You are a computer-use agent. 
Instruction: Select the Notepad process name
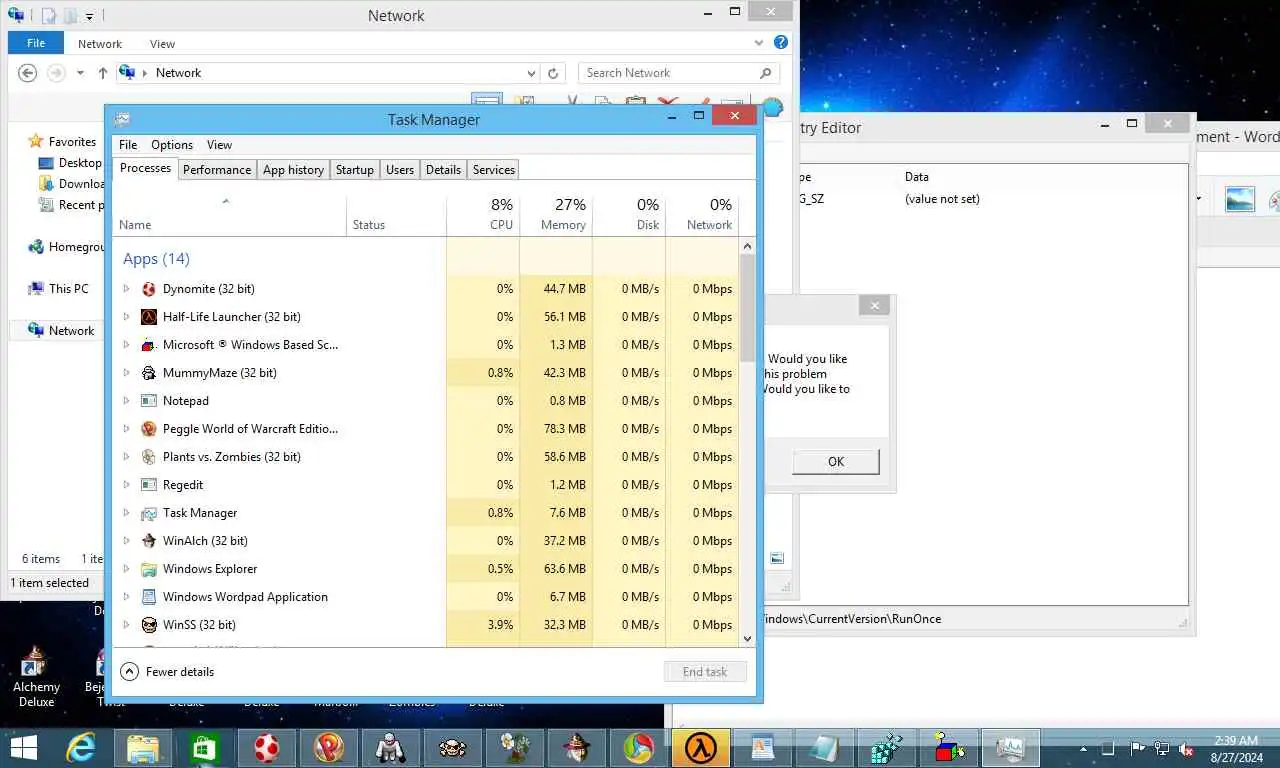pos(186,401)
